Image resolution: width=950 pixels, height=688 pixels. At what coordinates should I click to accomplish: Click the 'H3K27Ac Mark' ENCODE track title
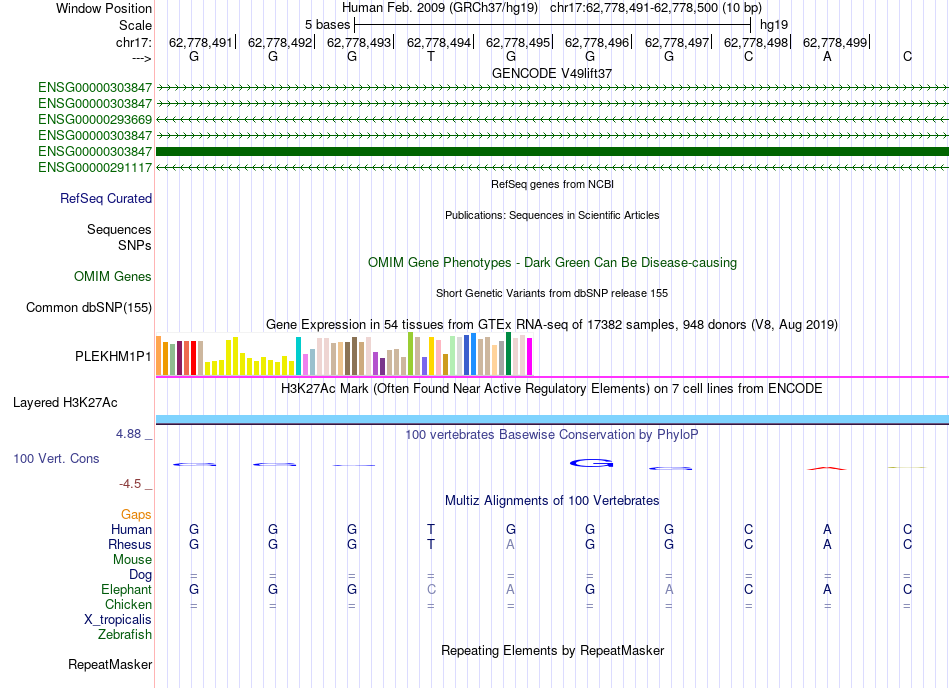[552, 388]
